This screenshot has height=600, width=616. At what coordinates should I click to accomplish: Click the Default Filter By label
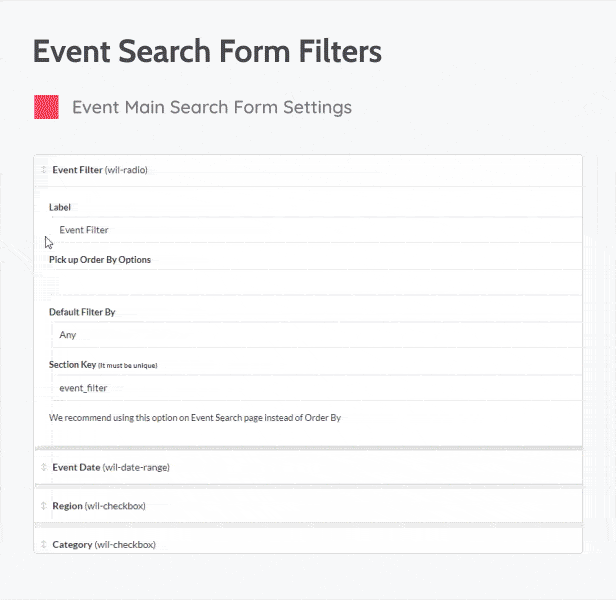click(82, 312)
